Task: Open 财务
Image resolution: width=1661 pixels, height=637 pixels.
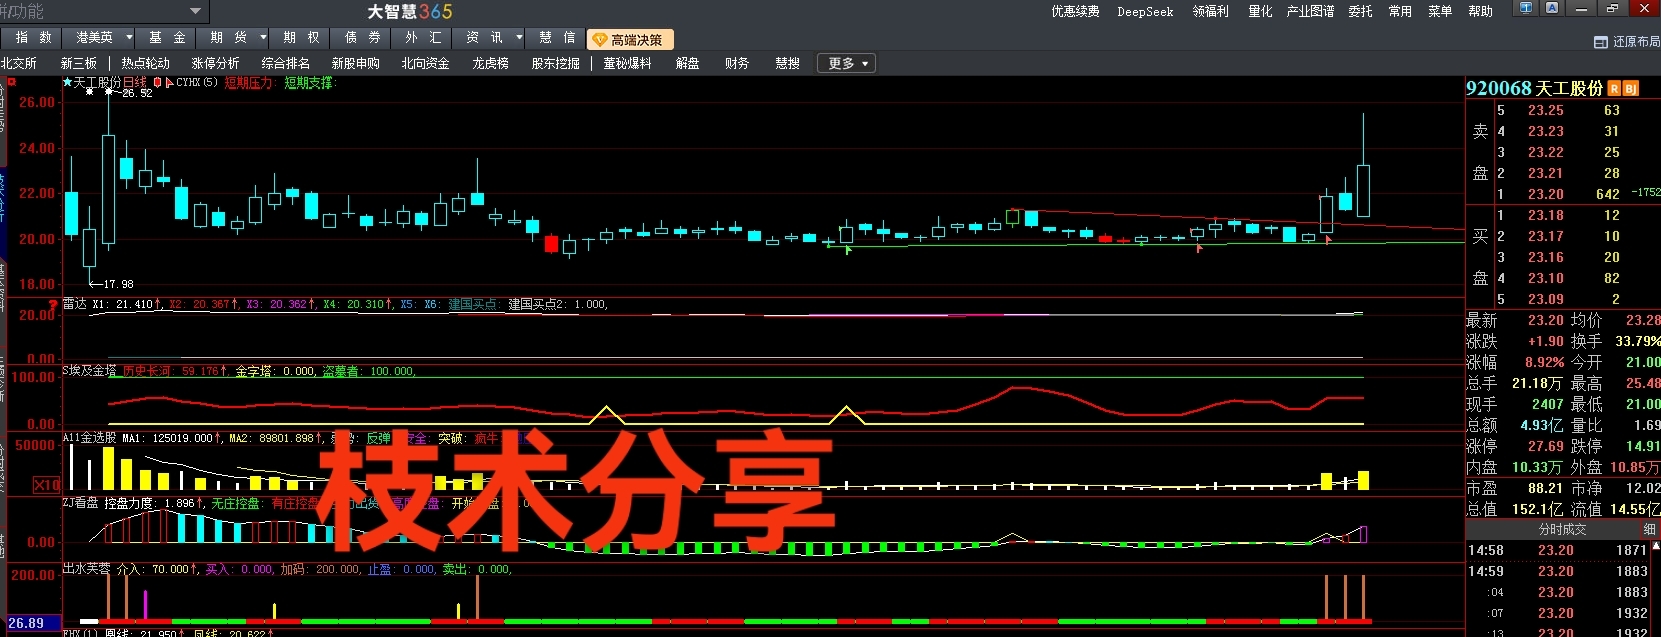Action: point(737,63)
